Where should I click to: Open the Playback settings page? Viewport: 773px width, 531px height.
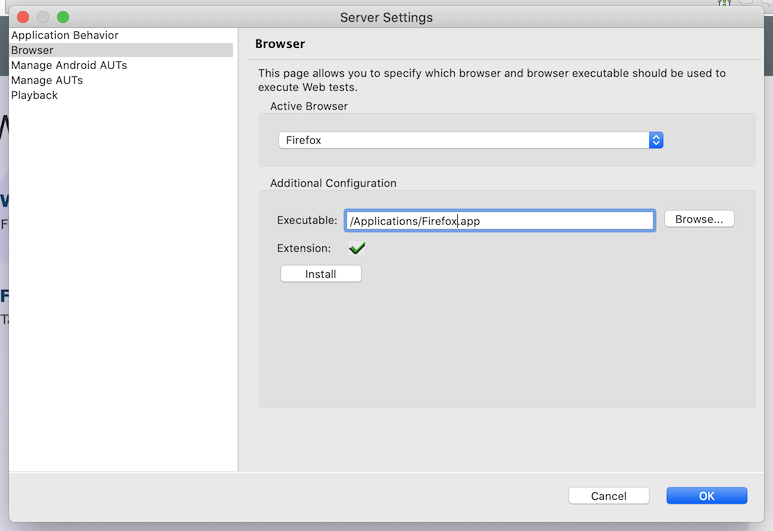tap(35, 95)
